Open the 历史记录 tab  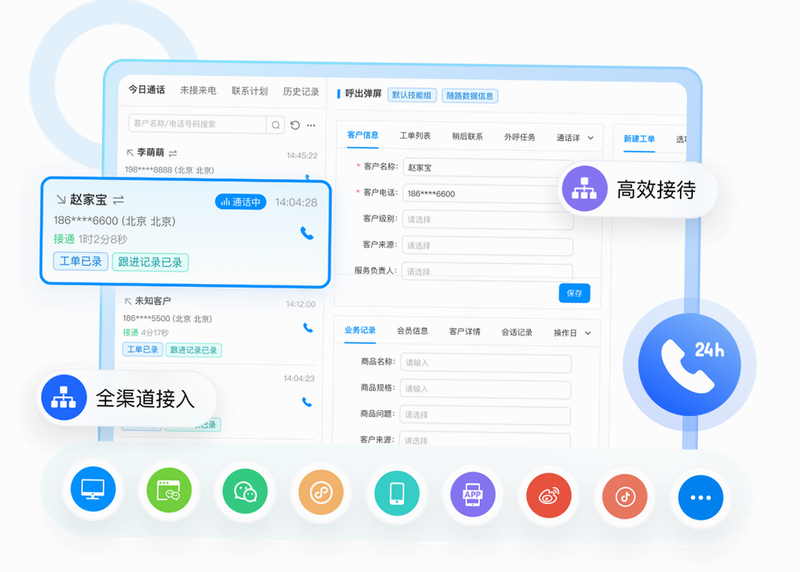pos(301,91)
